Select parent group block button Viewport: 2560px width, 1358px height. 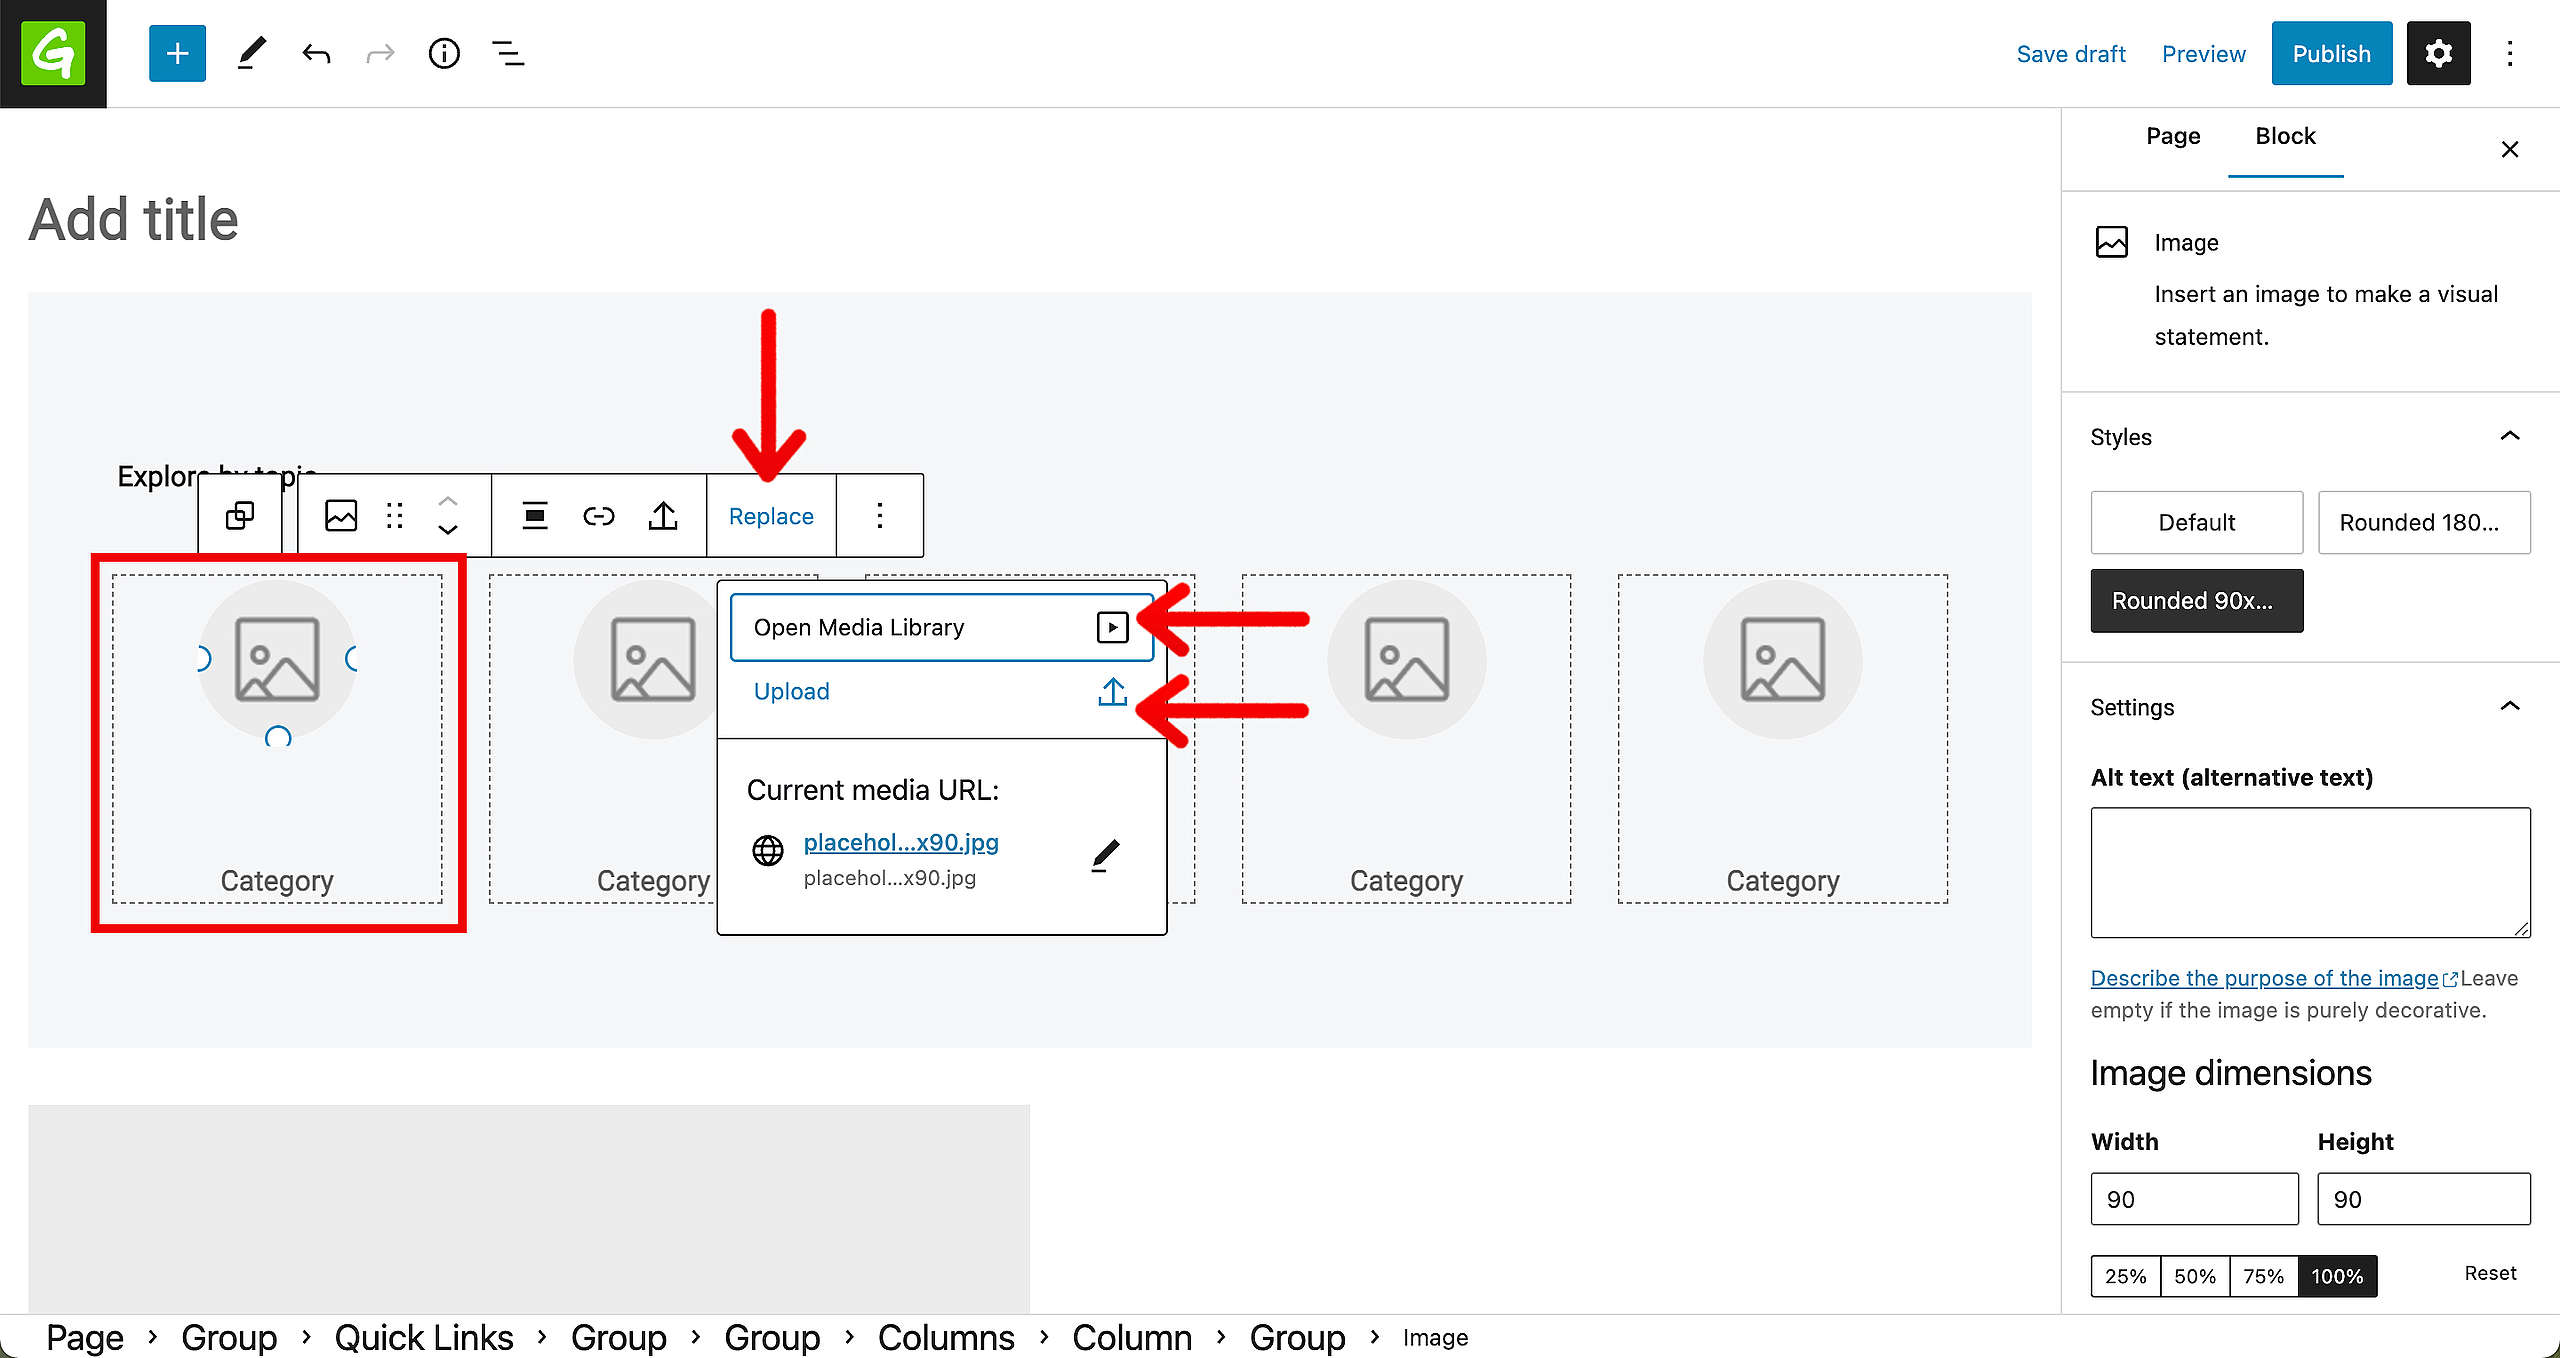240,516
